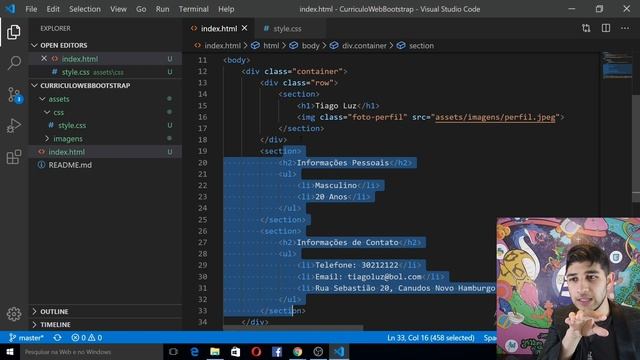The width and height of the screenshot is (640, 360).
Task: Open the File menu
Action: 31,9
